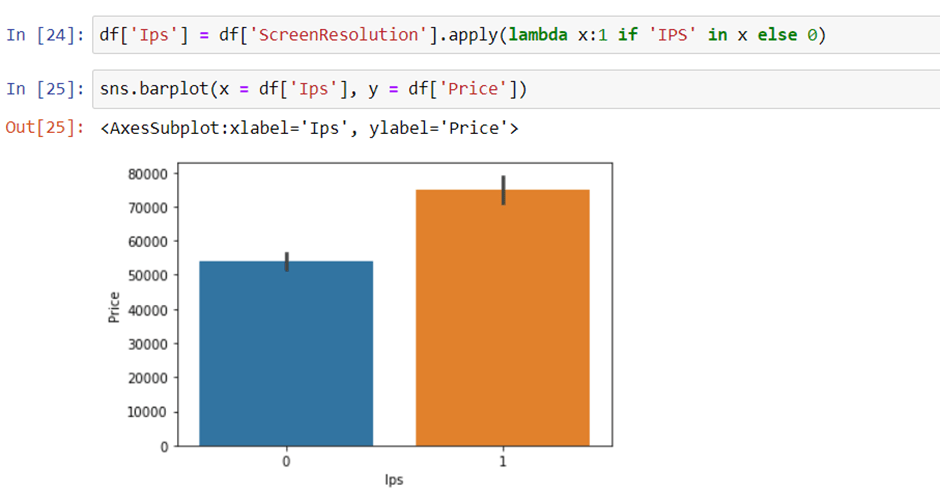Screen dimensions: 940x496
Task: Click x-axis tick label 0
Action: click(x=287, y=461)
